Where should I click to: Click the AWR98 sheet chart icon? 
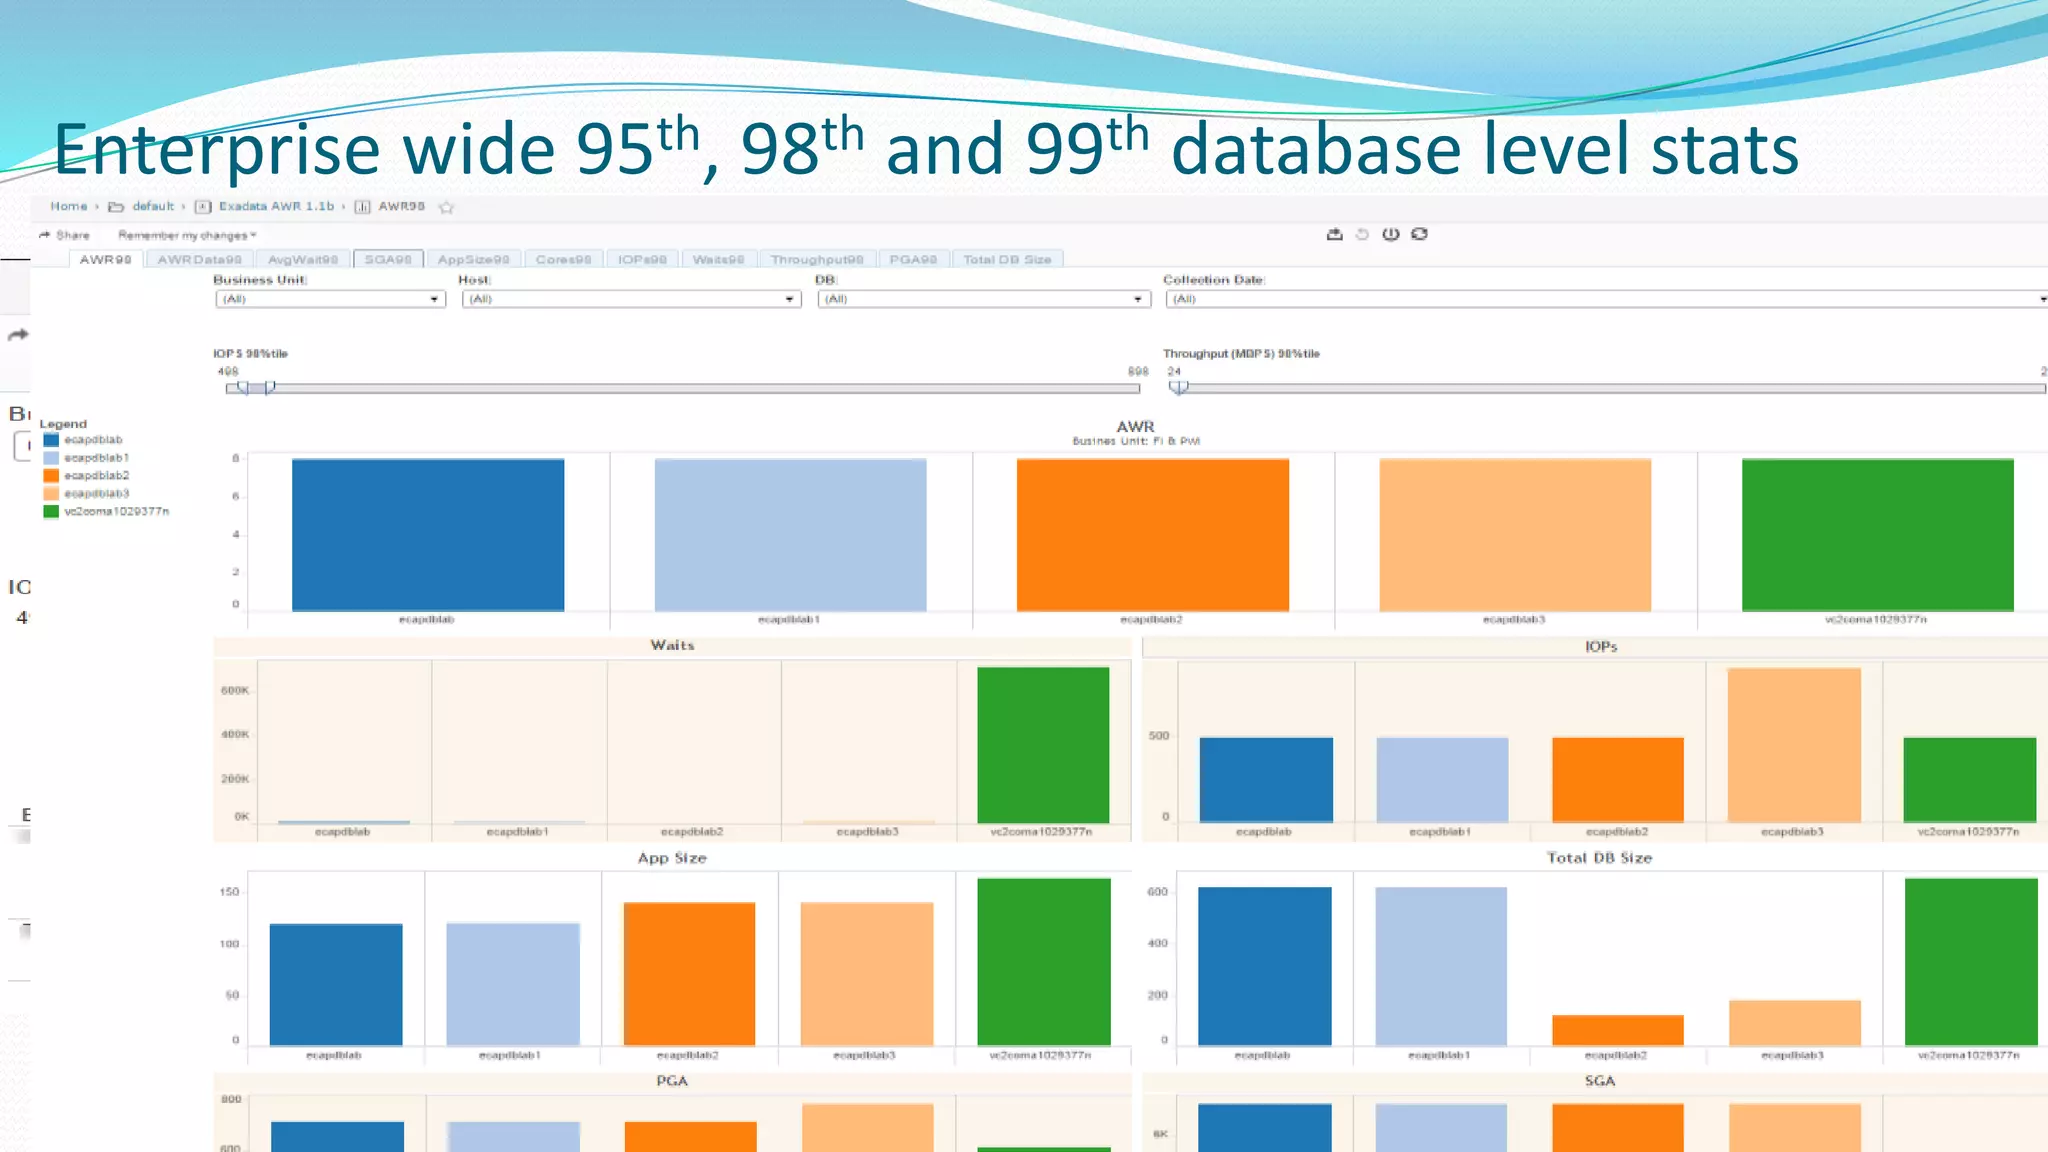363,207
